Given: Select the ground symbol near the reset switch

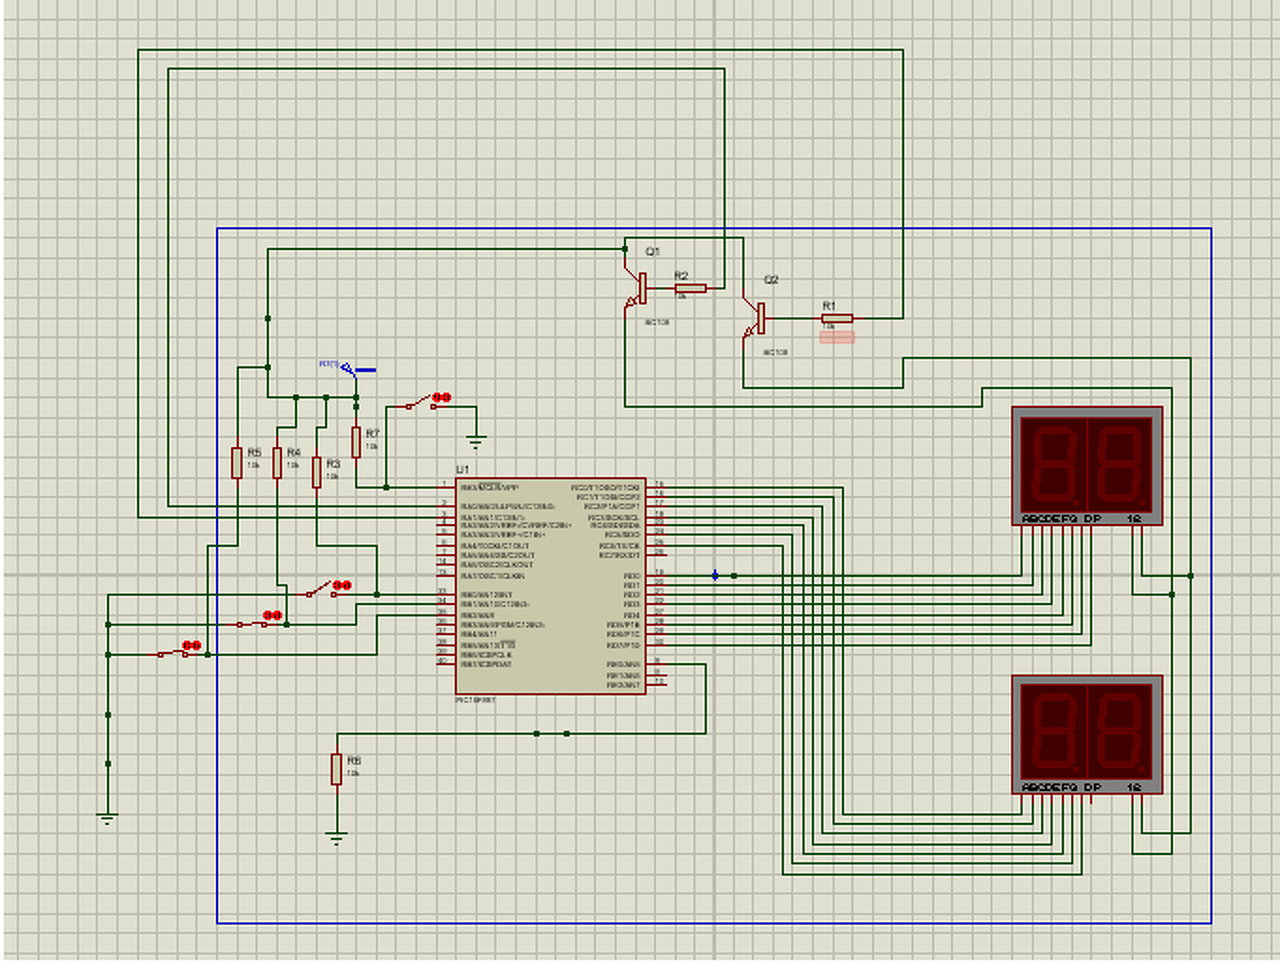Looking at the screenshot, I should 476,441.
